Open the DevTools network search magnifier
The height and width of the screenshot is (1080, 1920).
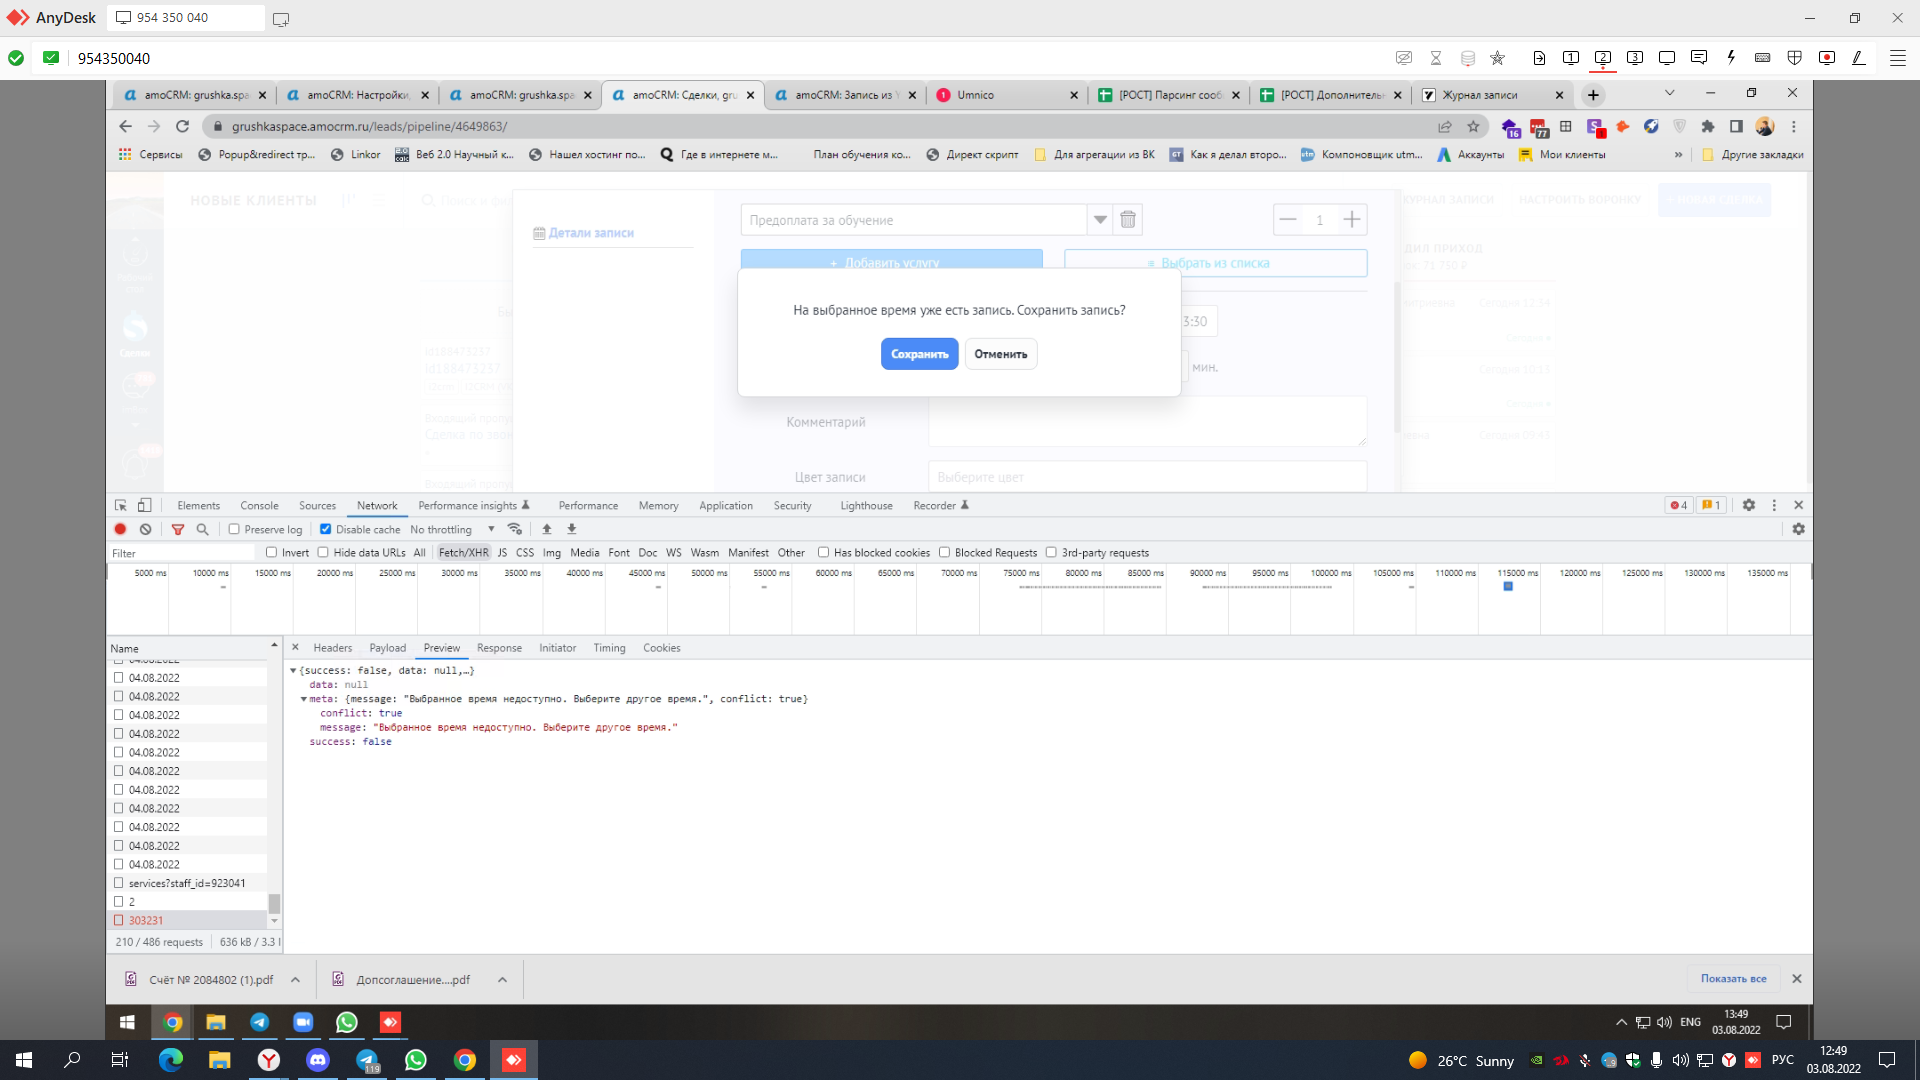203,529
